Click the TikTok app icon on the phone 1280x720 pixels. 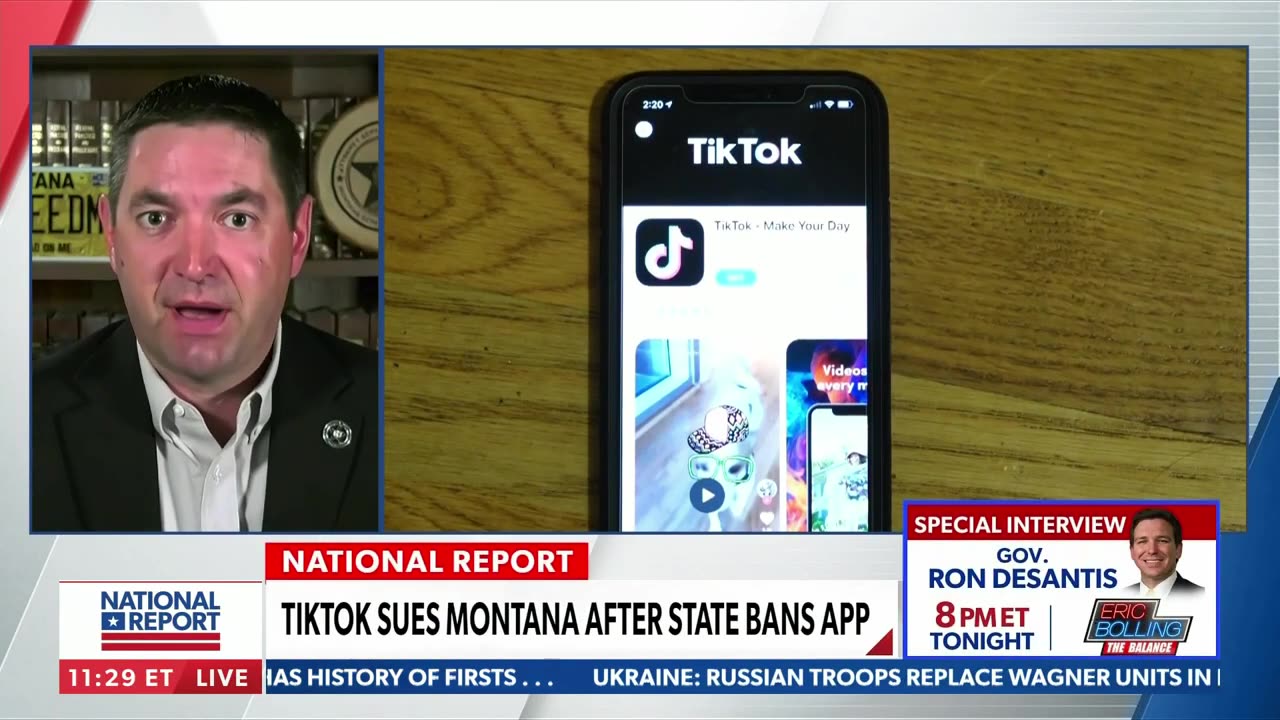(669, 252)
